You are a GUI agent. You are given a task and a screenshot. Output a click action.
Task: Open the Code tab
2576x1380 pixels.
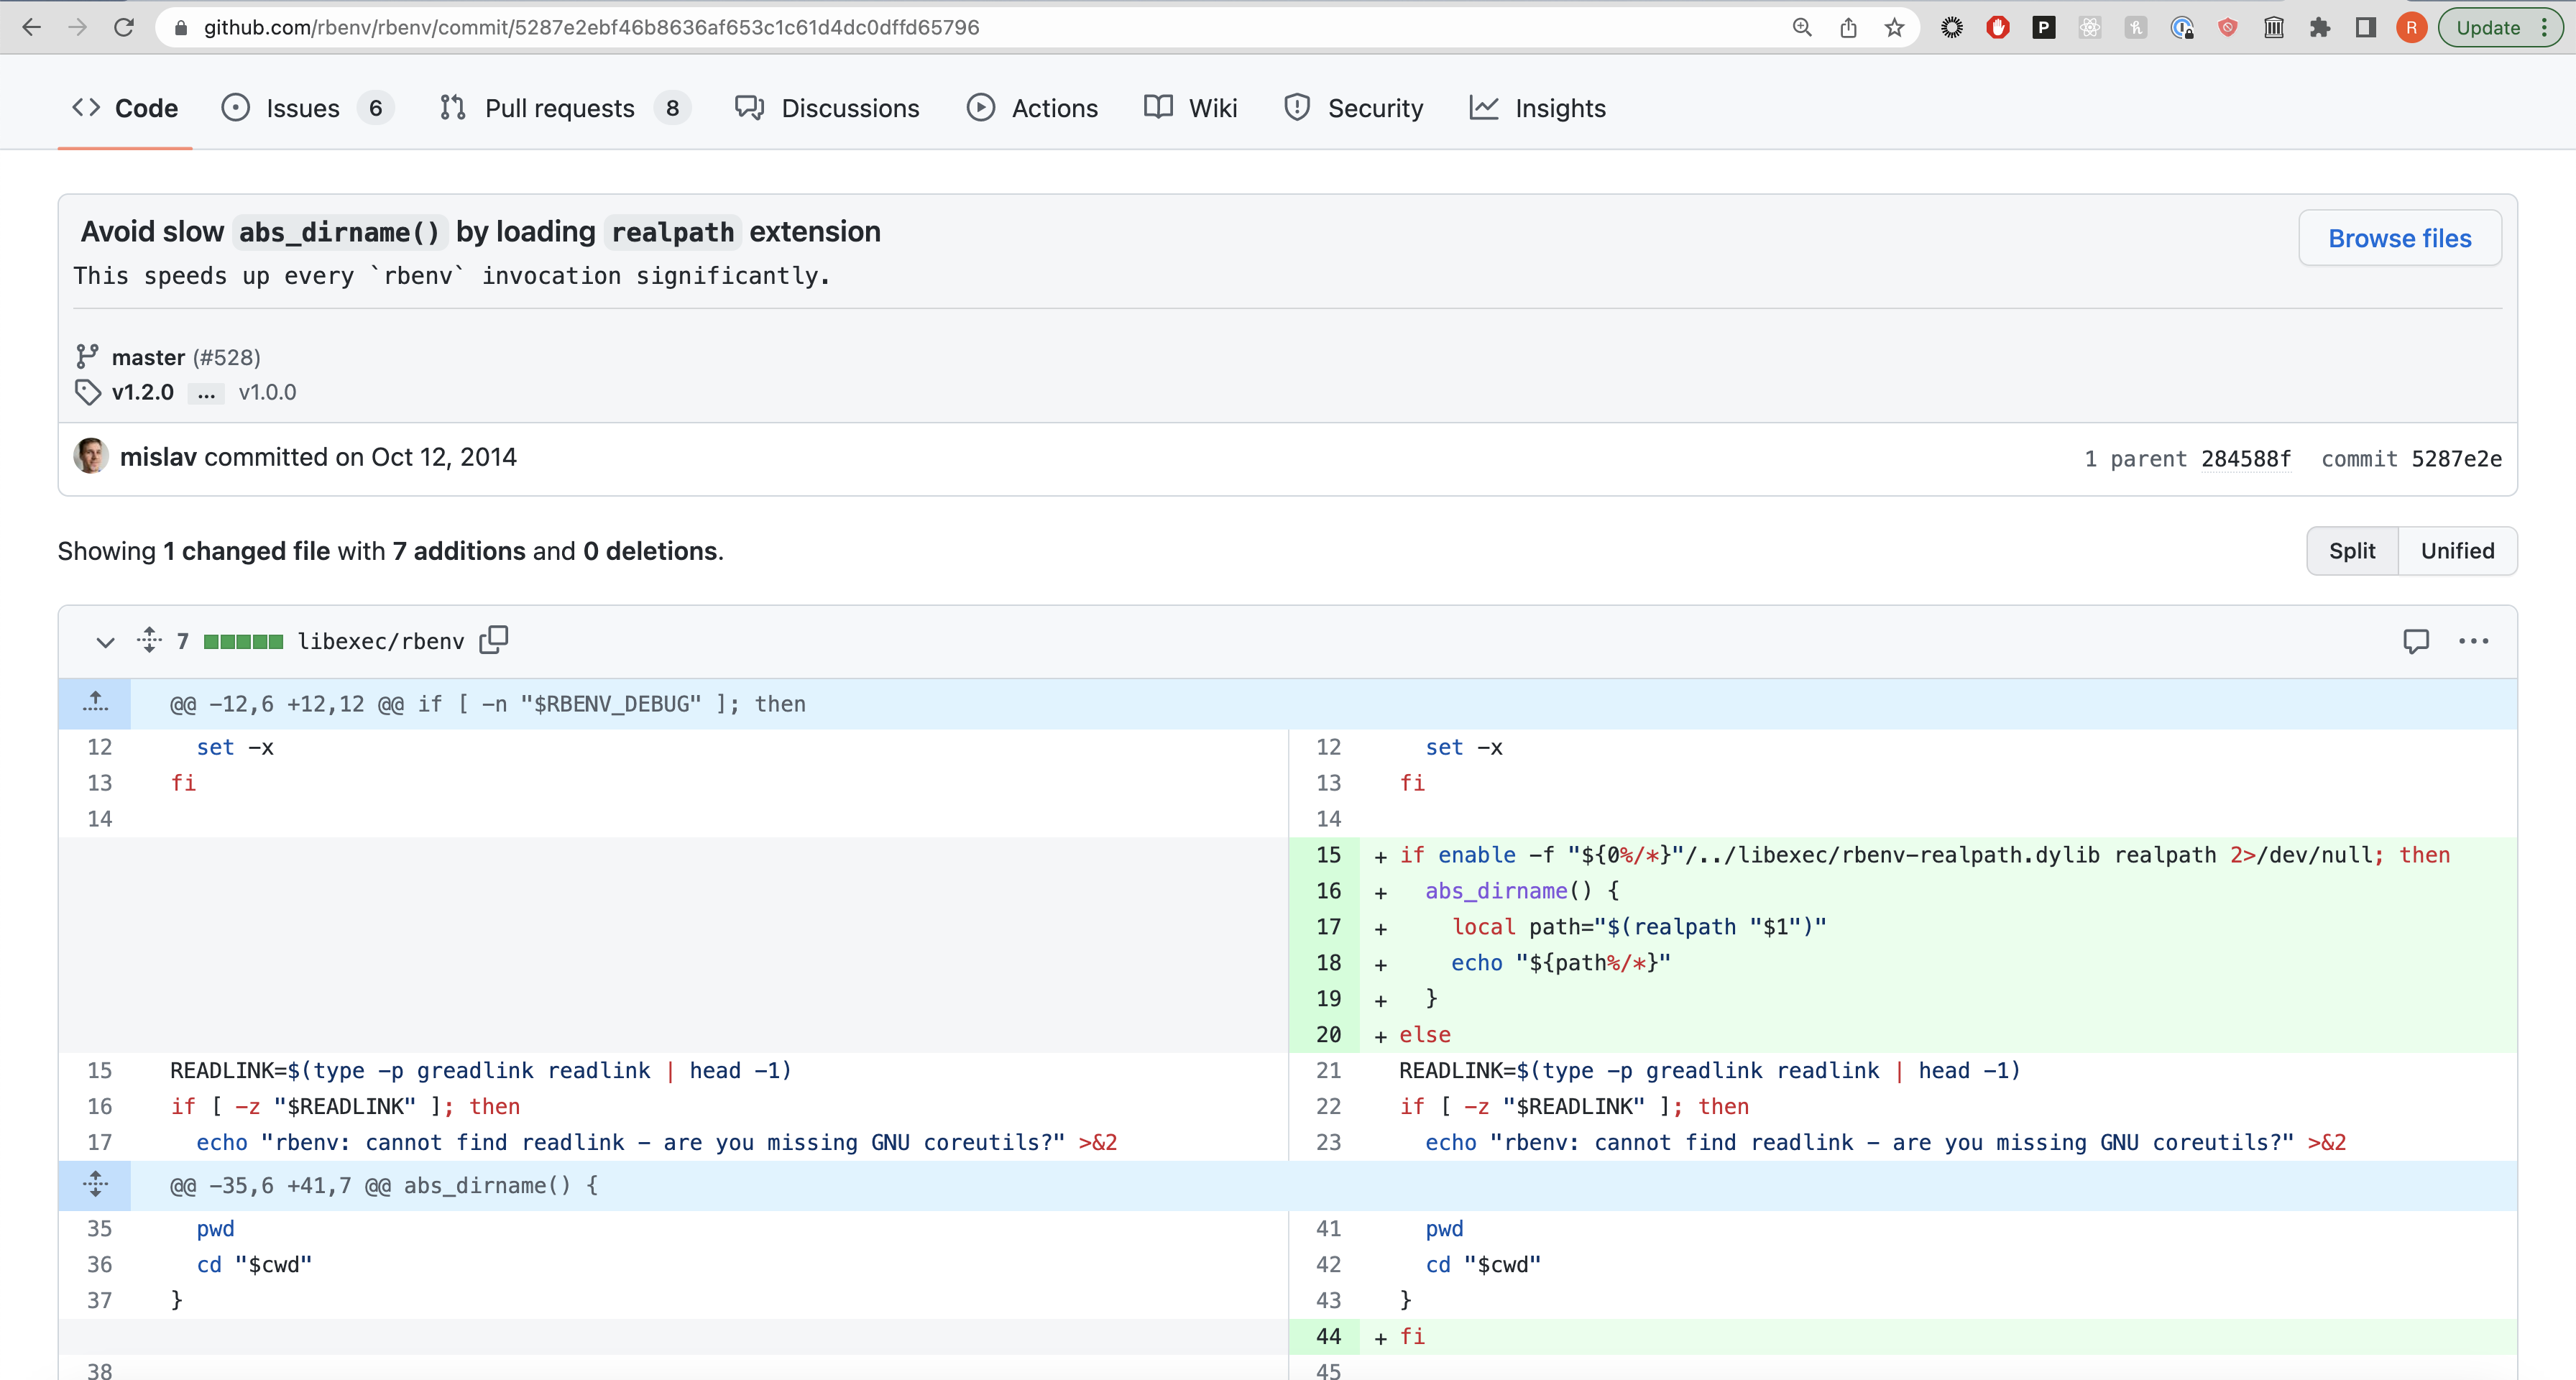pyautogui.click(x=125, y=108)
